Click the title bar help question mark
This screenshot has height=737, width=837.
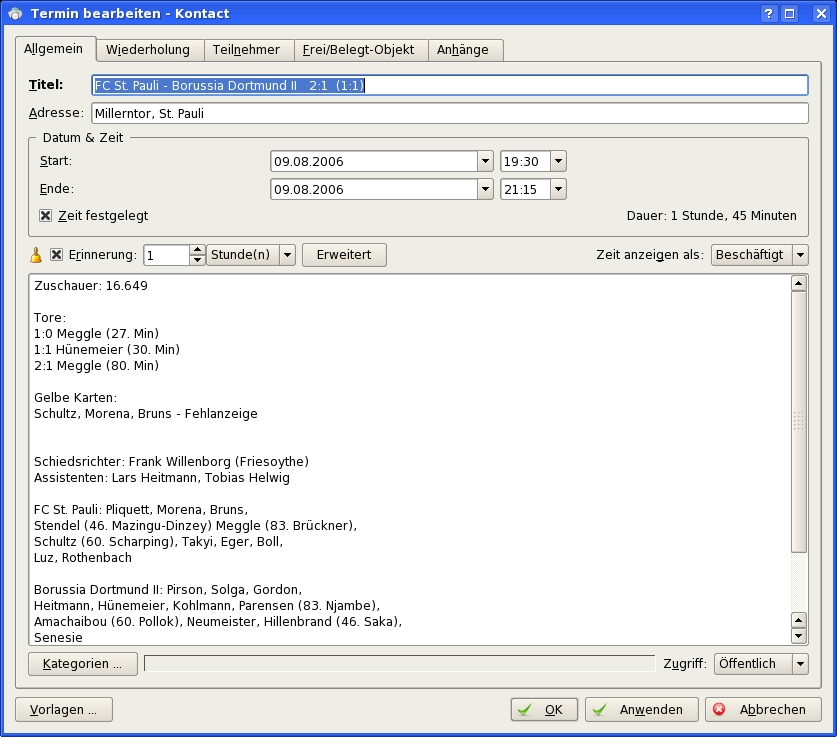click(x=768, y=13)
